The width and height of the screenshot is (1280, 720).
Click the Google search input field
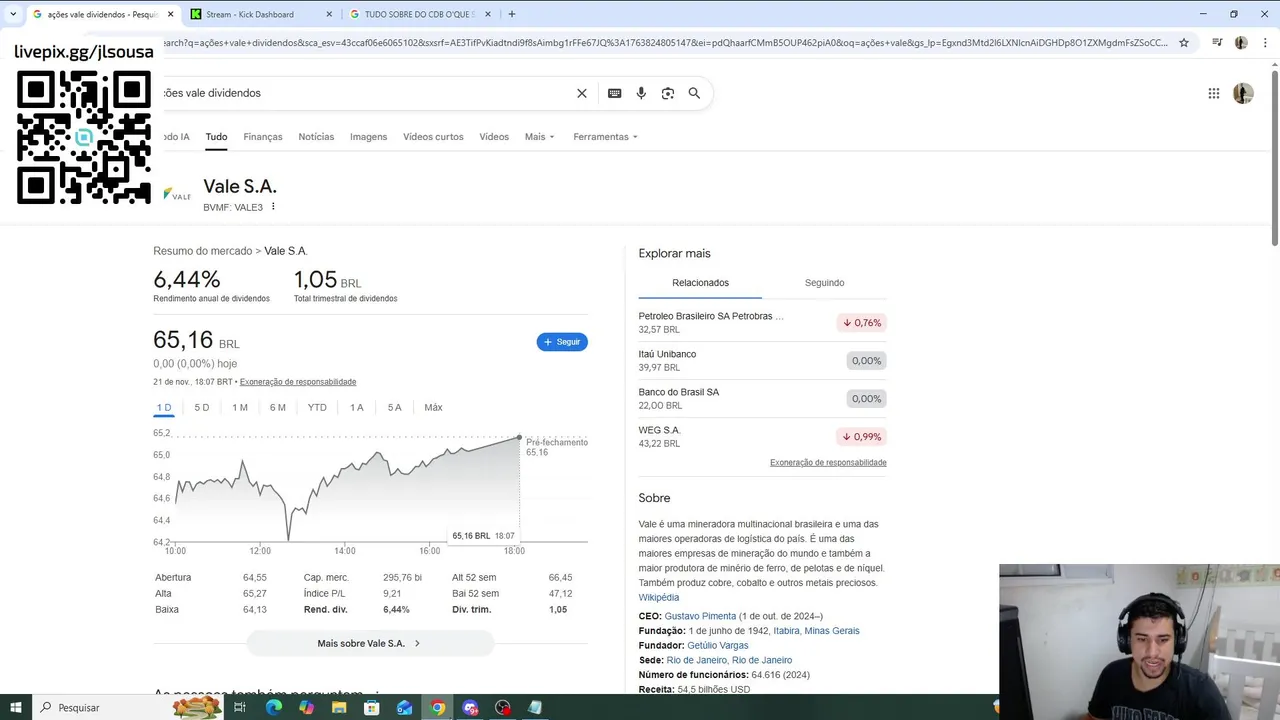[365, 93]
